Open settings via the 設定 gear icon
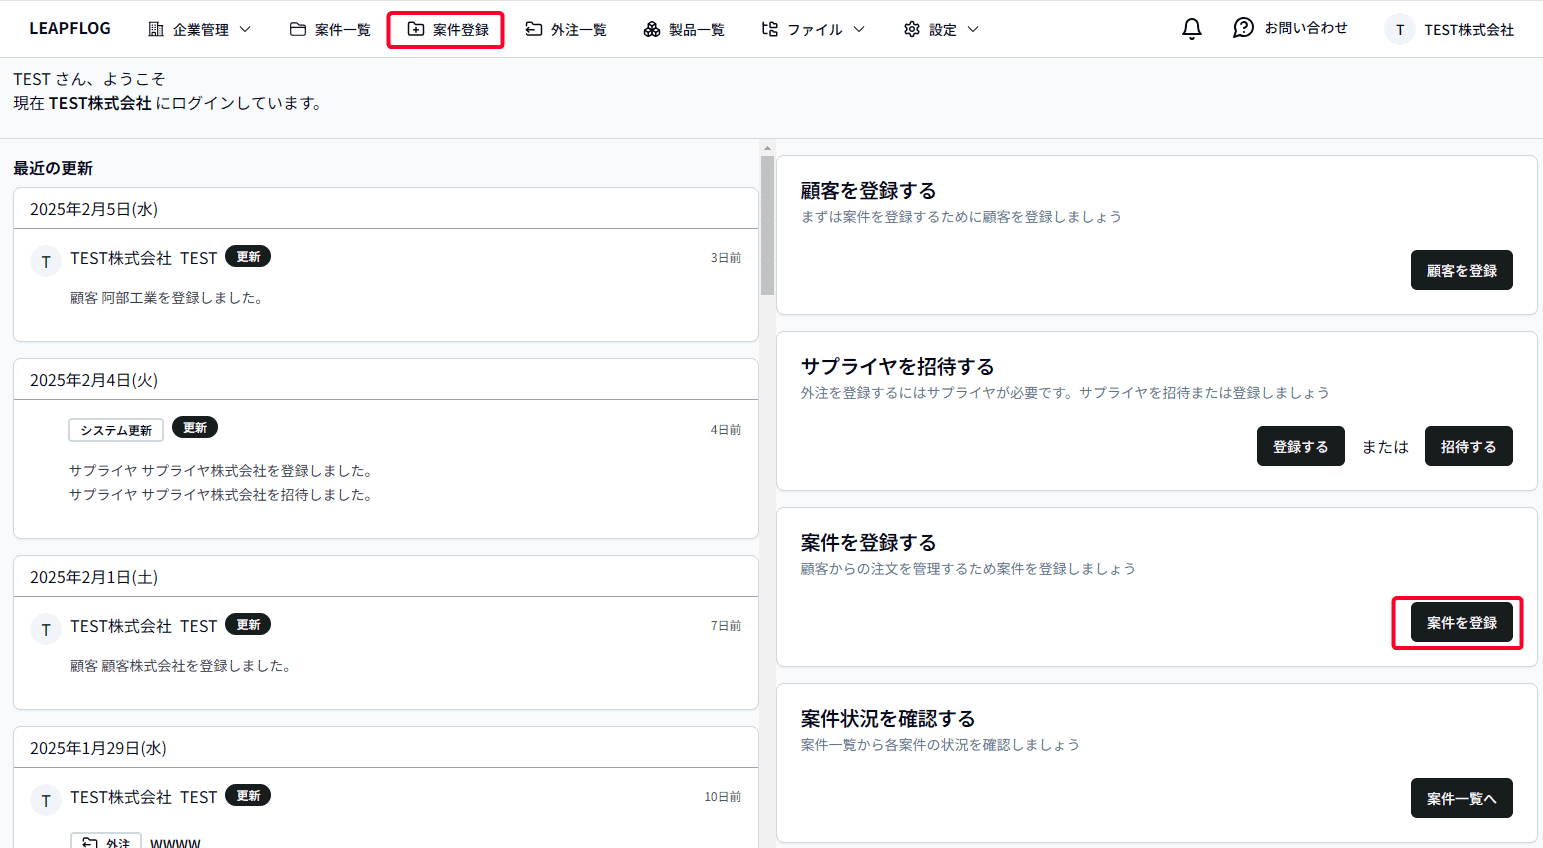Screen dimensions: 1543x848 (x=911, y=29)
